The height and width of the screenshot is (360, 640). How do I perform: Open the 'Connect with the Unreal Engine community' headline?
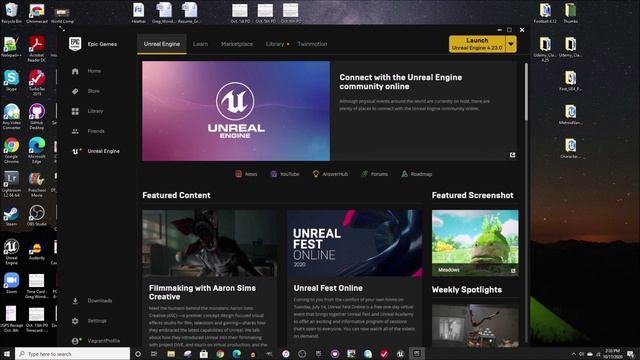(x=400, y=82)
